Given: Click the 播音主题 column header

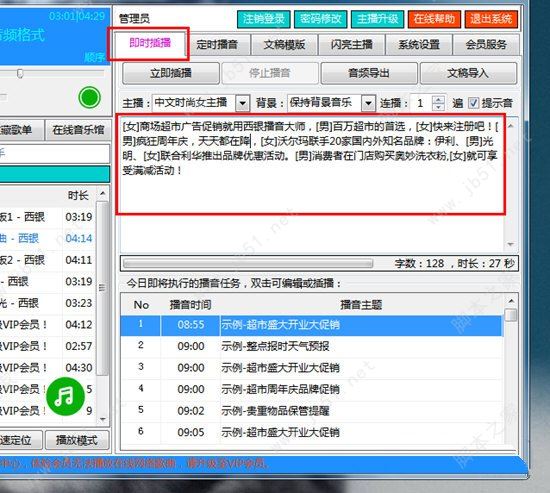Looking at the screenshot, I should tap(361, 305).
